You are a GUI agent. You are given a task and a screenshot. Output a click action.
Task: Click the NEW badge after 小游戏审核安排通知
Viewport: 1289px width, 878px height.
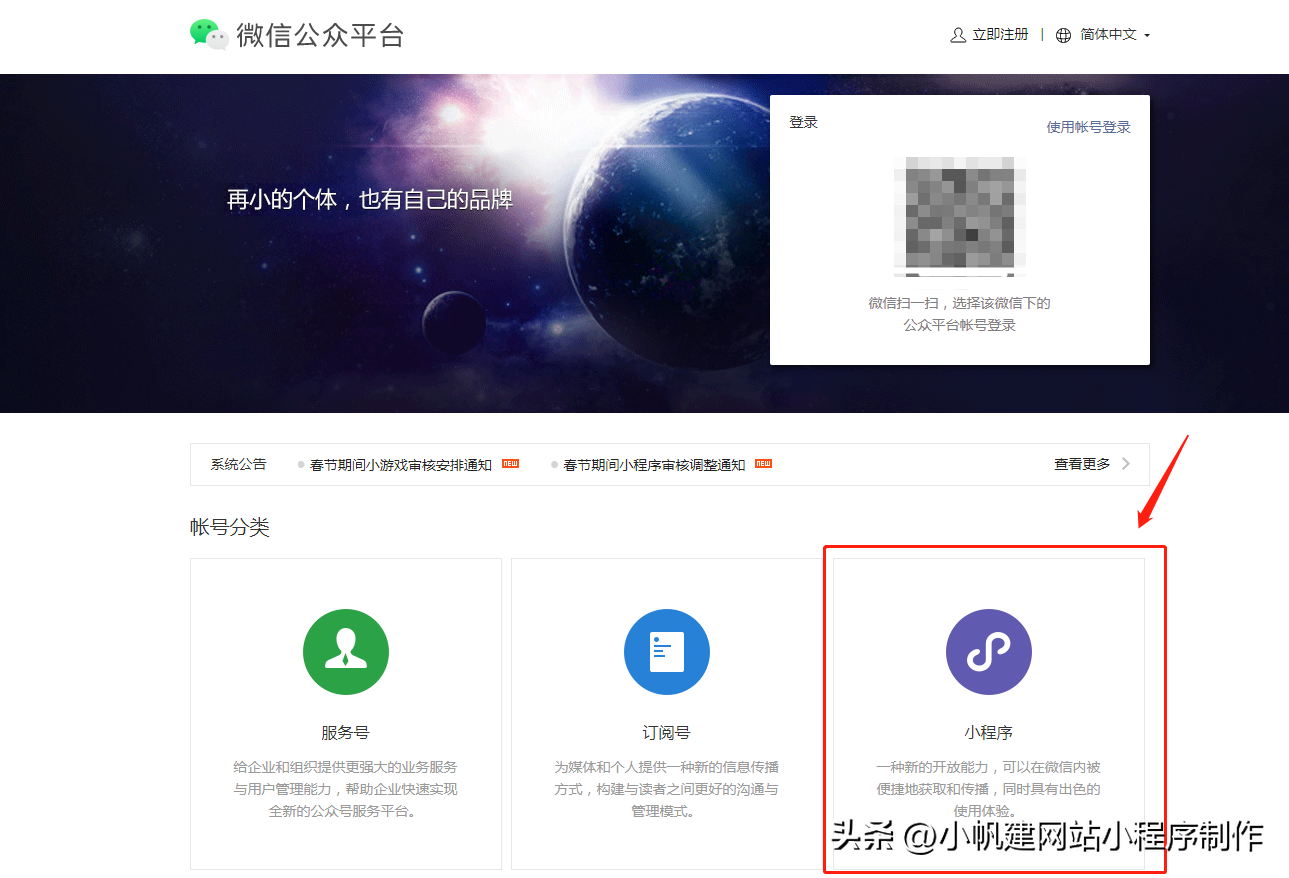(x=510, y=464)
